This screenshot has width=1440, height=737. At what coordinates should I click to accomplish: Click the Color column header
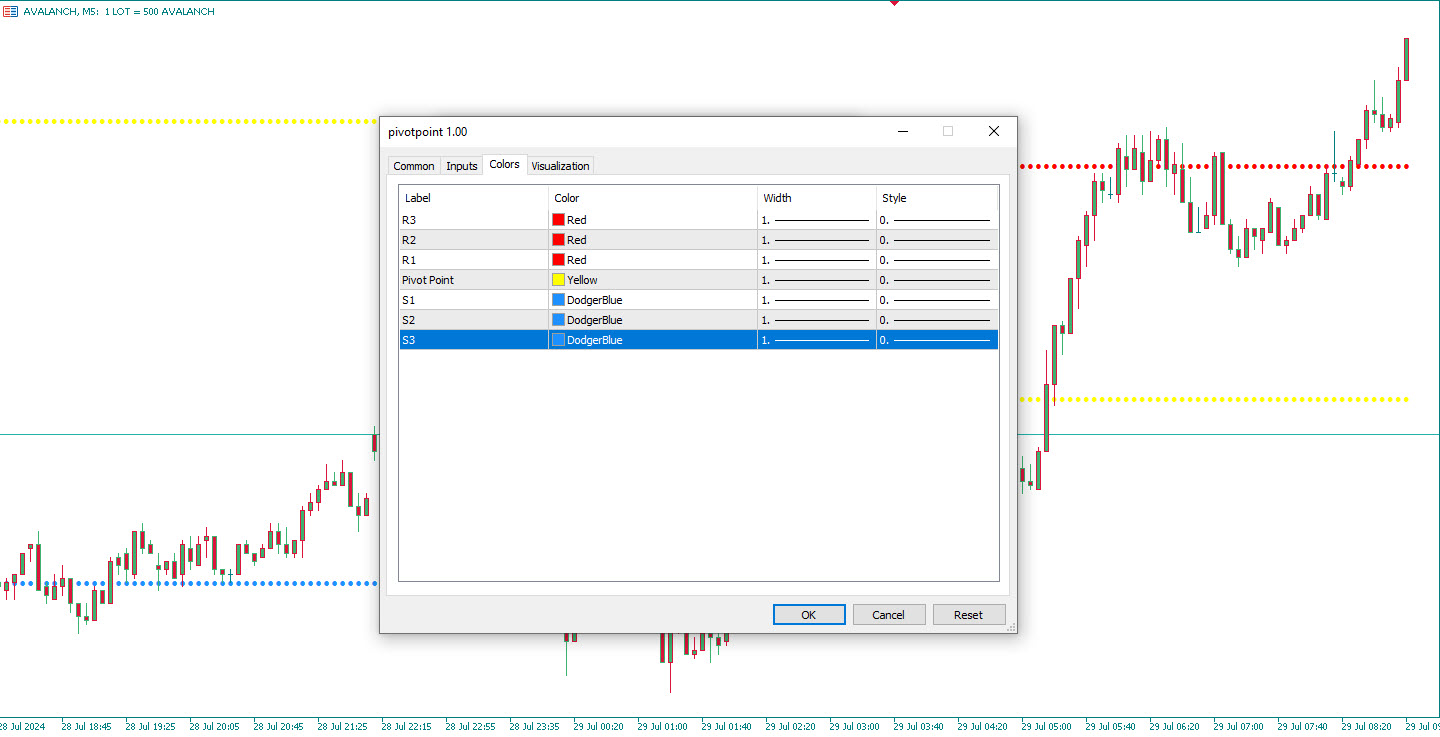point(653,198)
